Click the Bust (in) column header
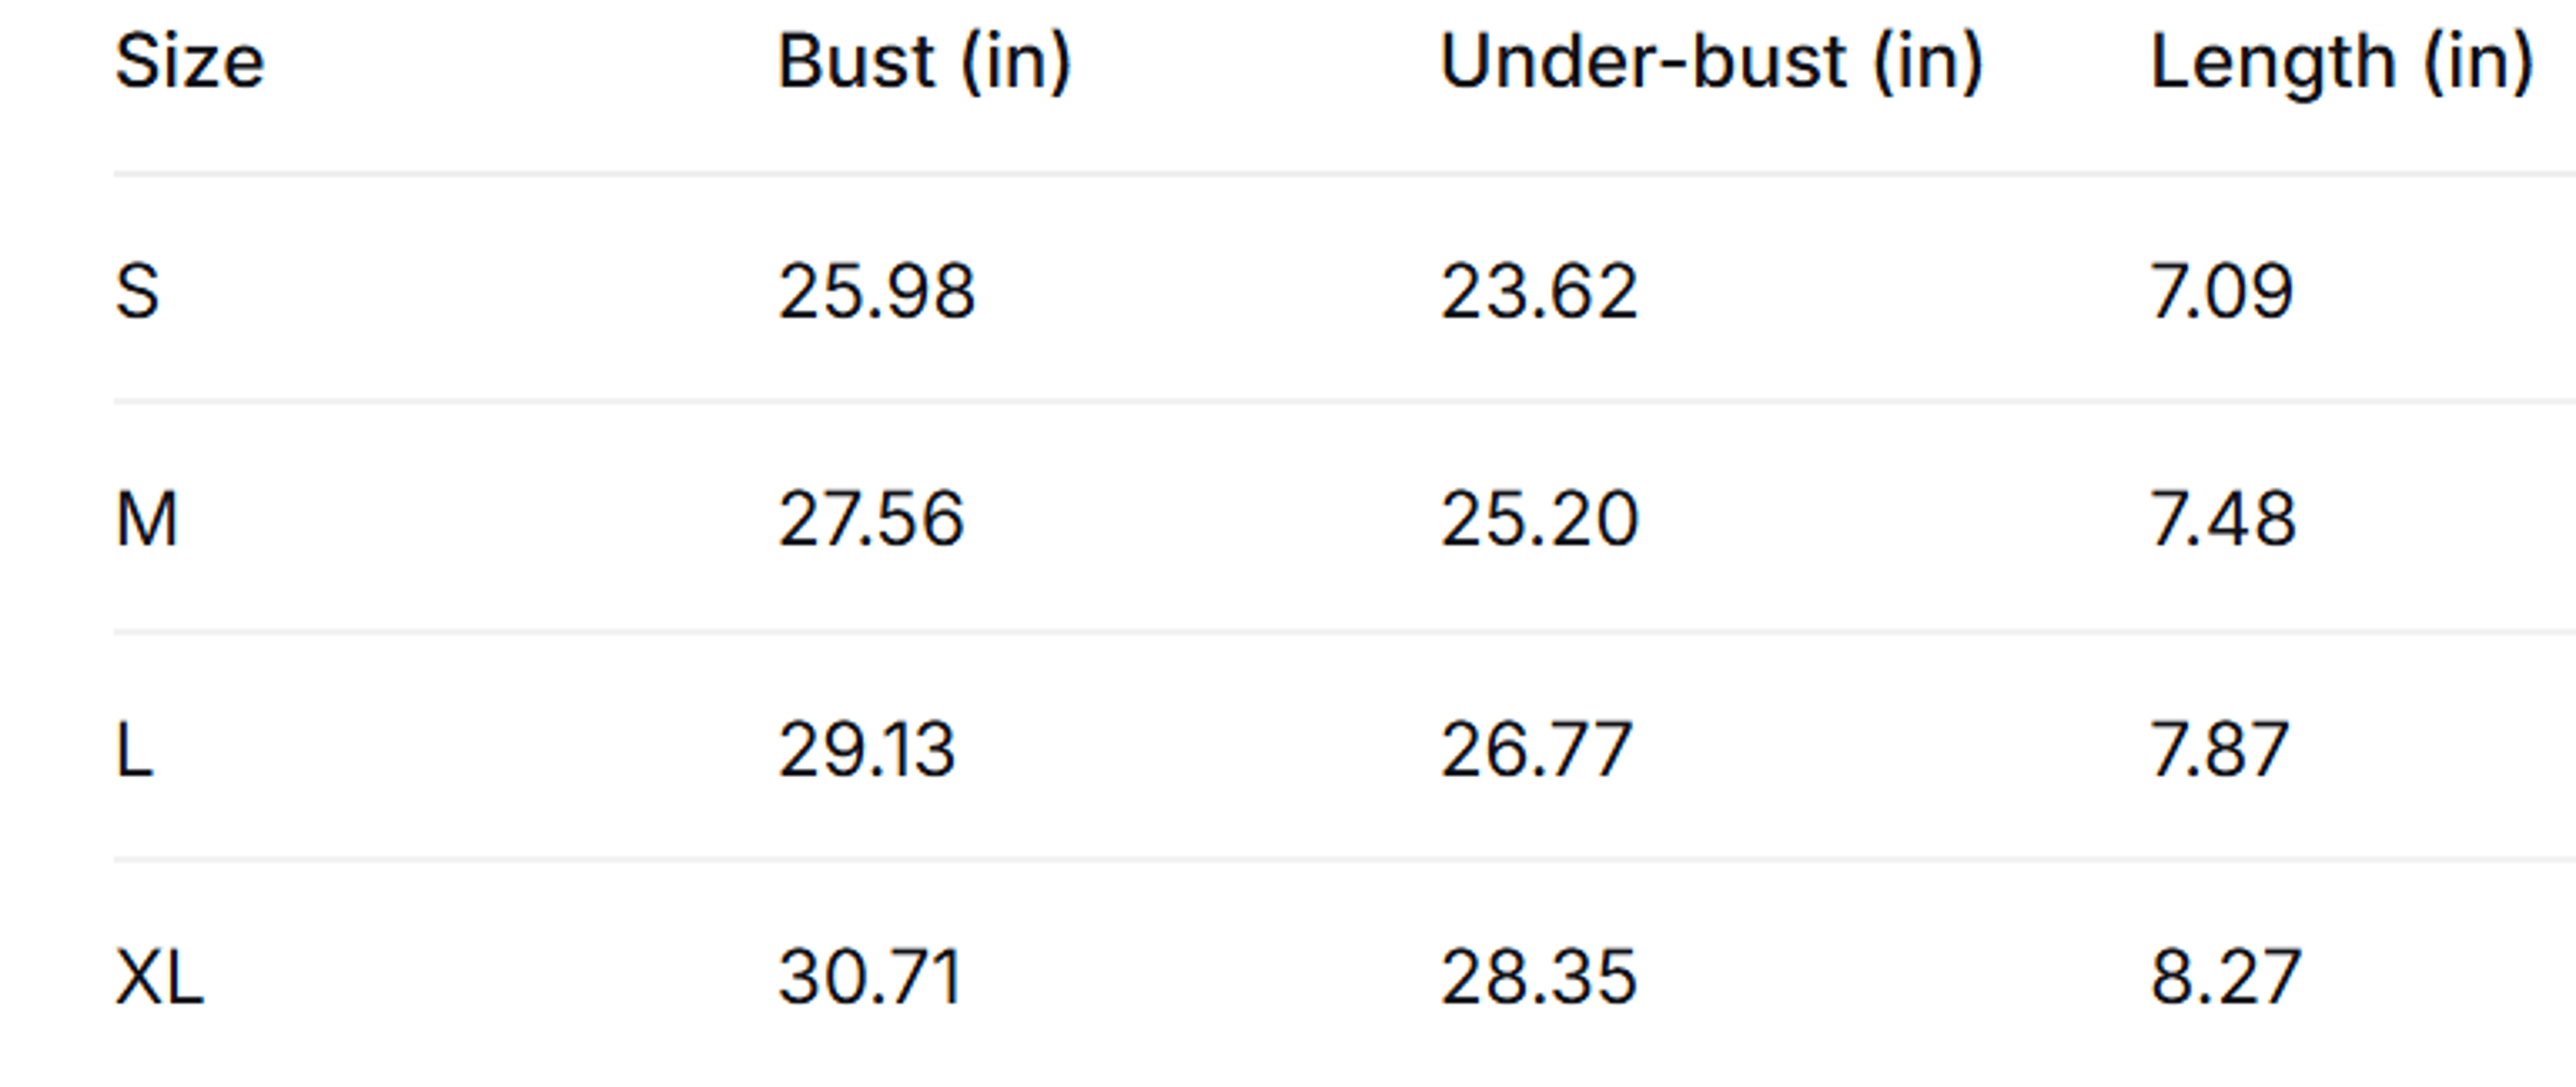2576x1087 pixels. [x=925, y=62]
